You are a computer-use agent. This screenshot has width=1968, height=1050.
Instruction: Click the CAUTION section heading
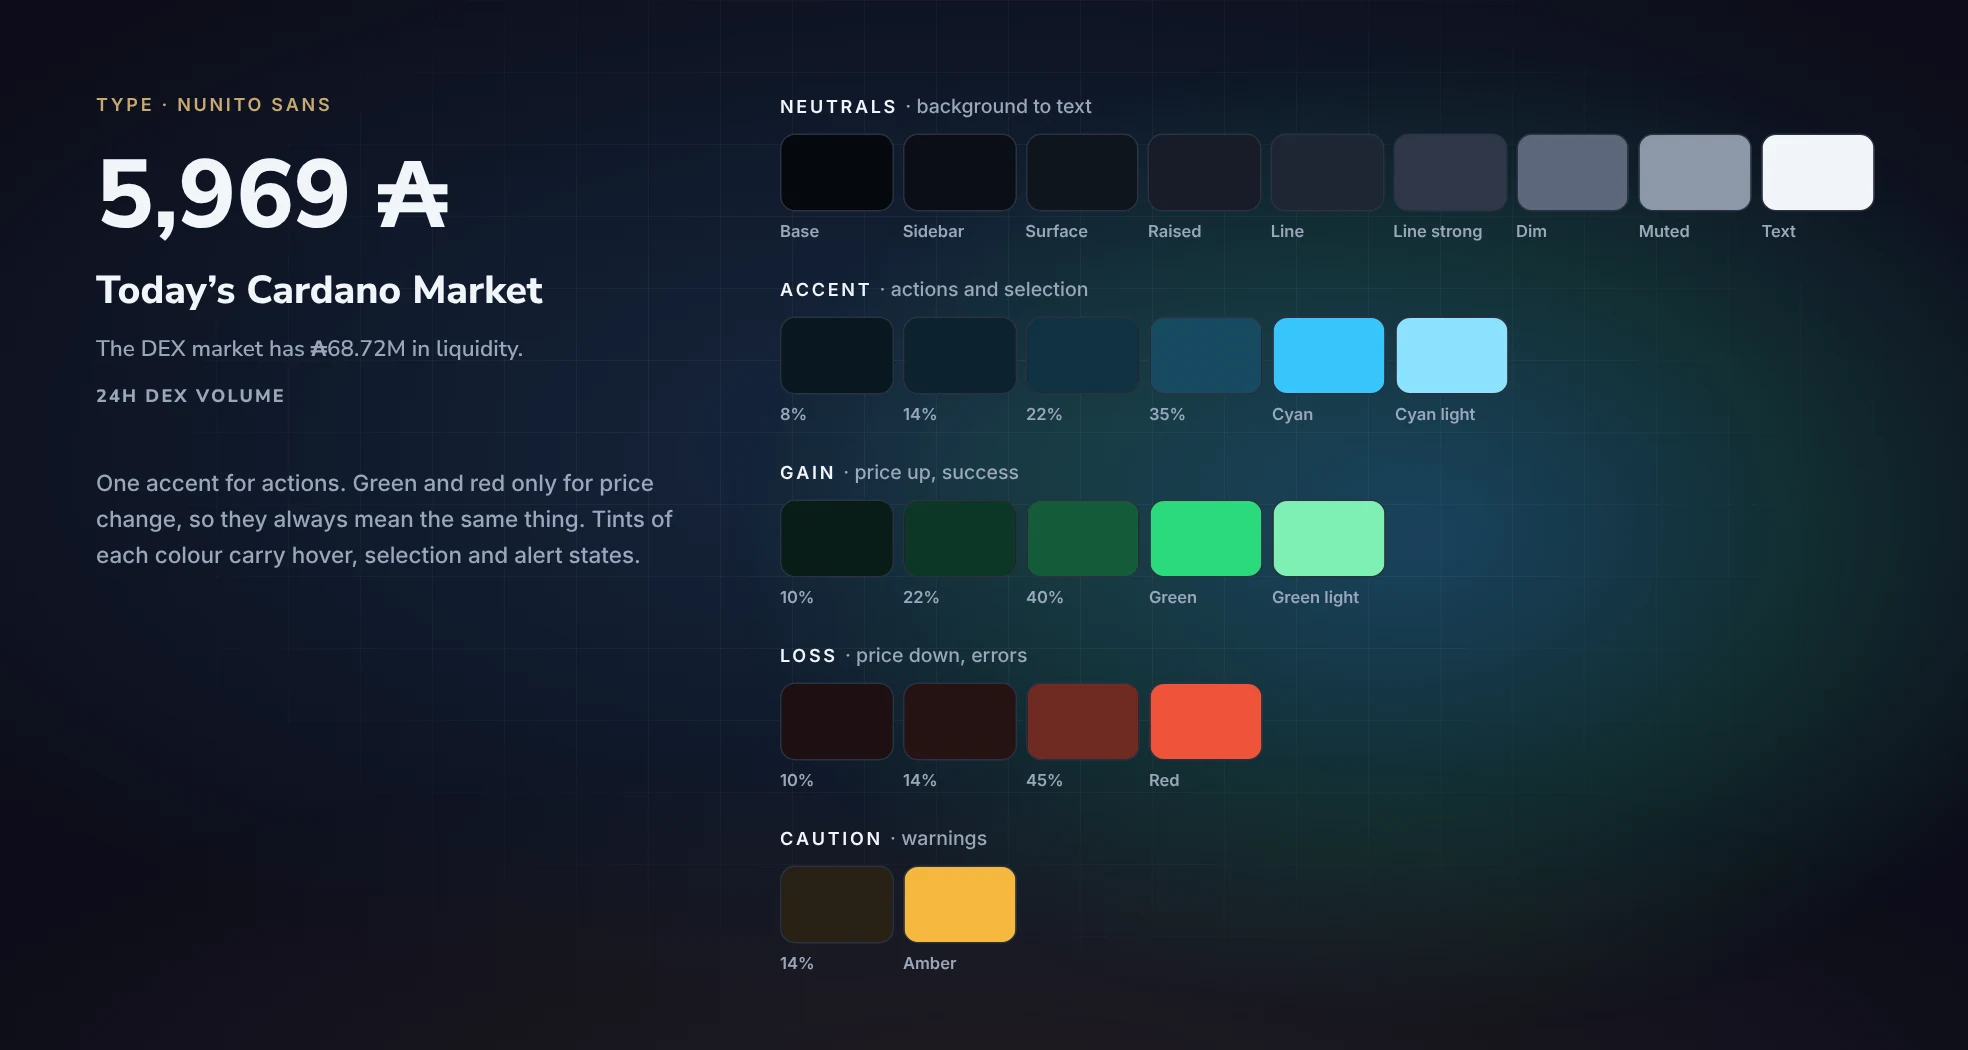[830, 839]
